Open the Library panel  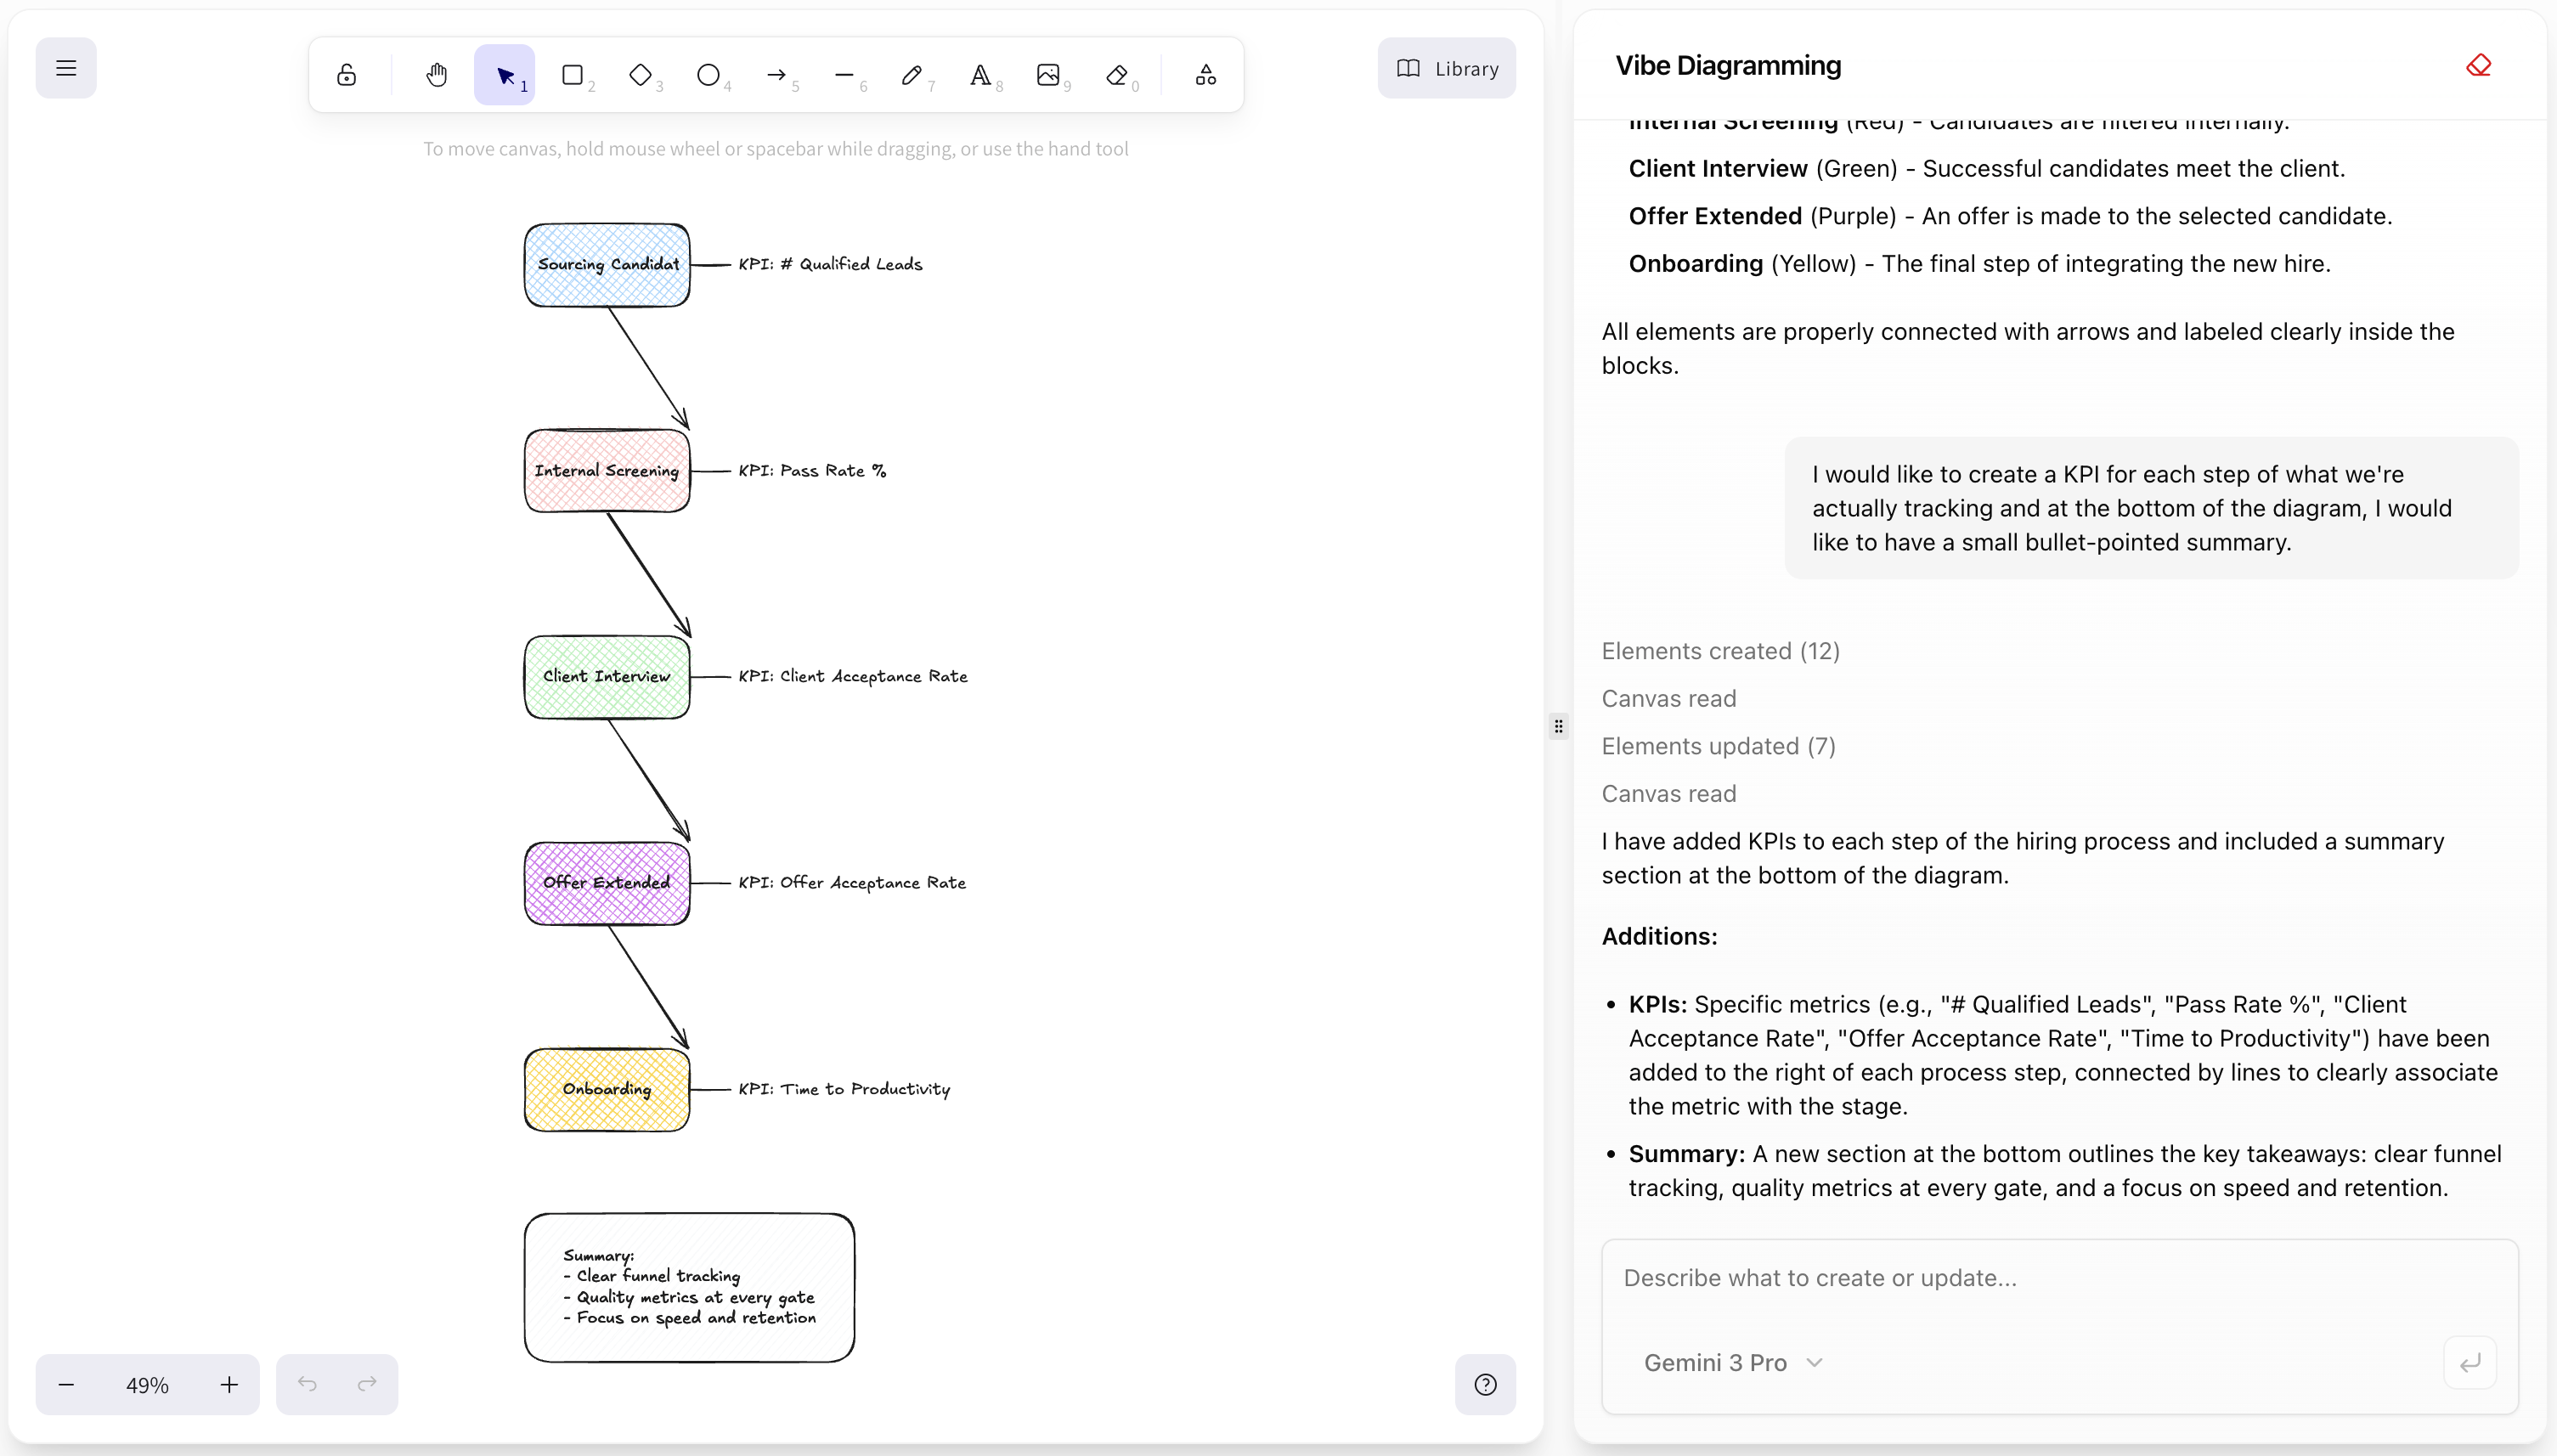click(1446, 67)
